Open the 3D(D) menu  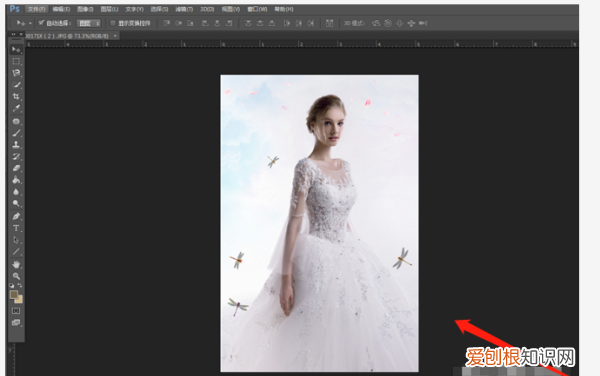tap(207, 9)
